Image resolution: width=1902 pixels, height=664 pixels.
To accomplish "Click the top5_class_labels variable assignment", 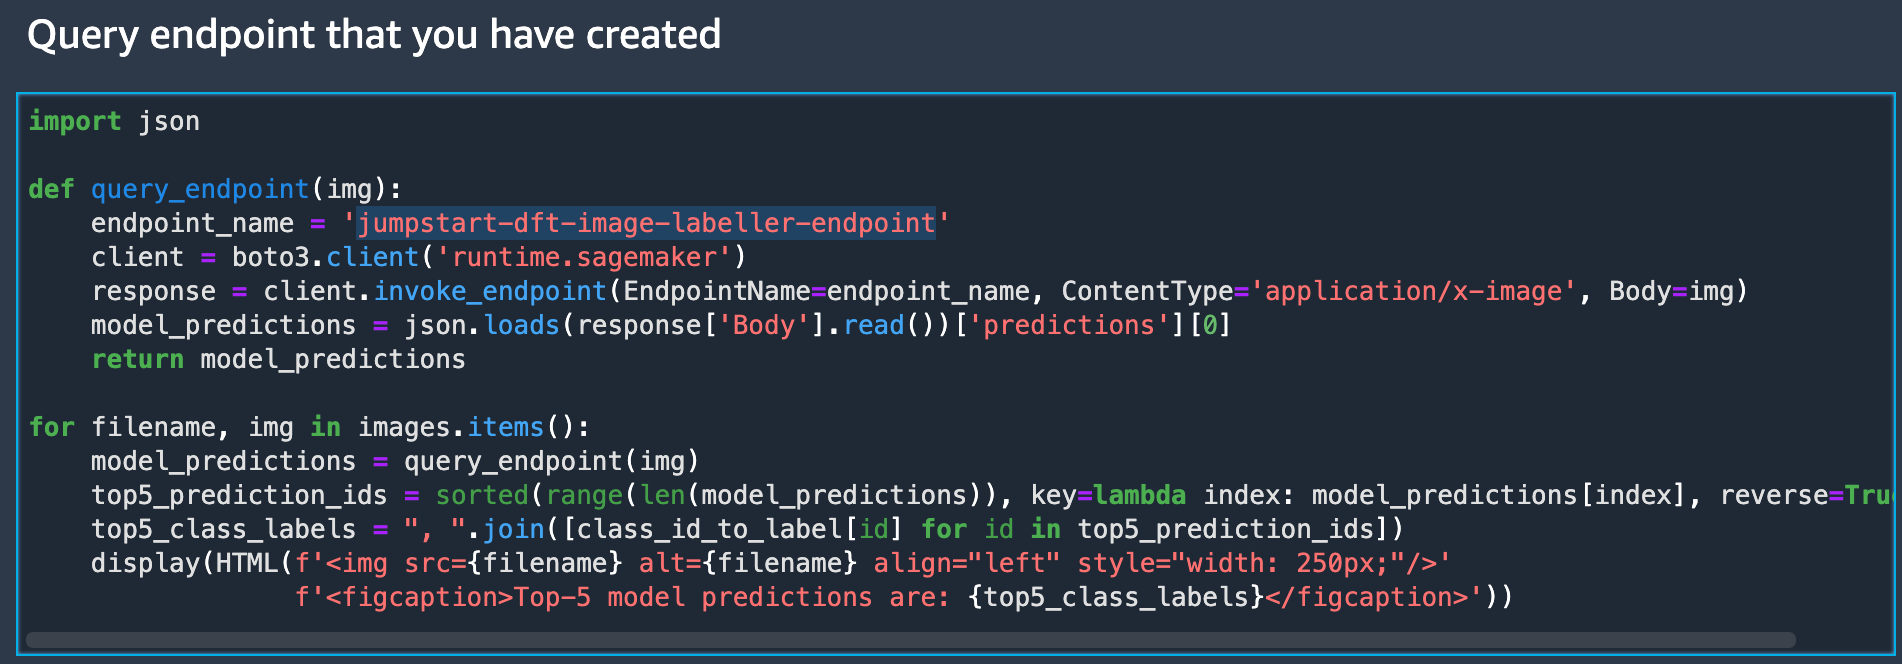I will pyautogui.click(x=223, y=529).
